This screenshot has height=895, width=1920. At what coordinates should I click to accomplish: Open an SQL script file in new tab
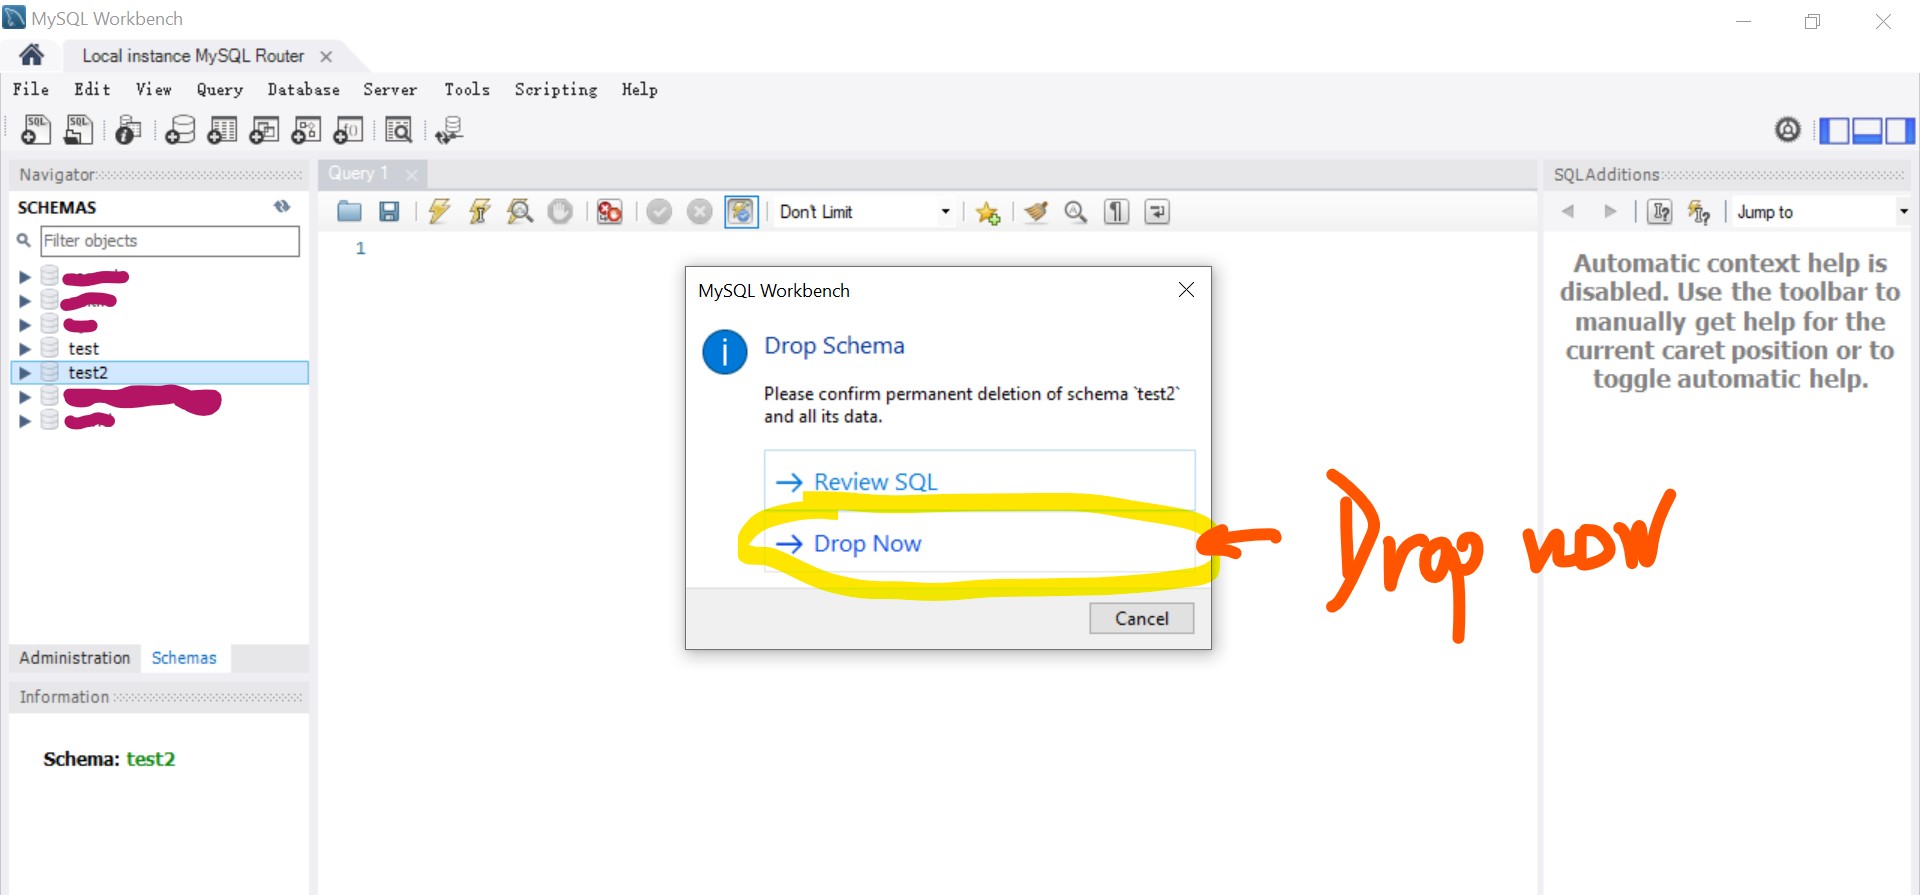(78, 130)
